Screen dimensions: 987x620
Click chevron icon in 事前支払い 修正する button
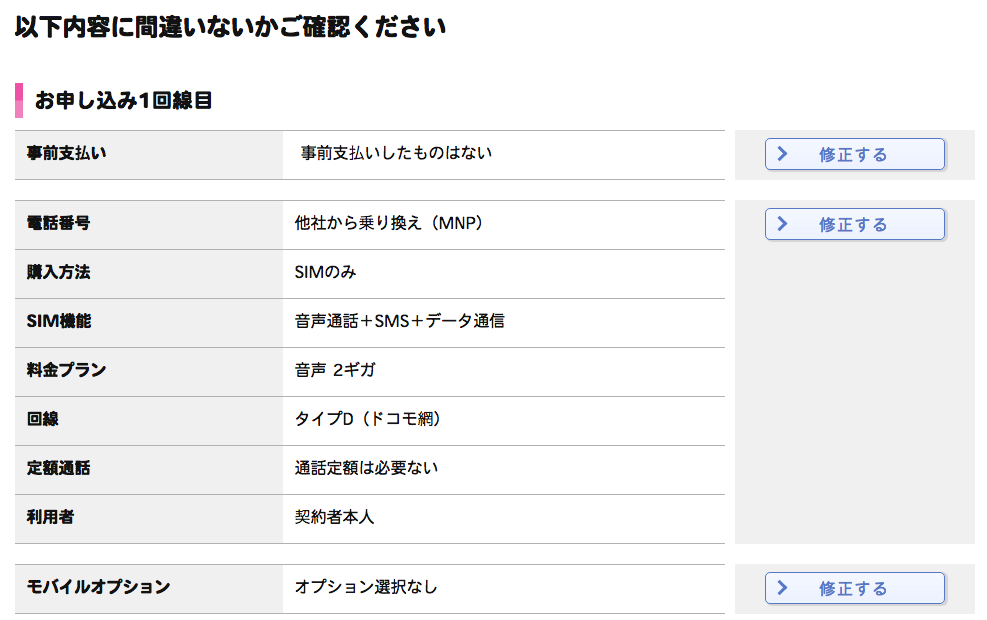coord(782,154)
